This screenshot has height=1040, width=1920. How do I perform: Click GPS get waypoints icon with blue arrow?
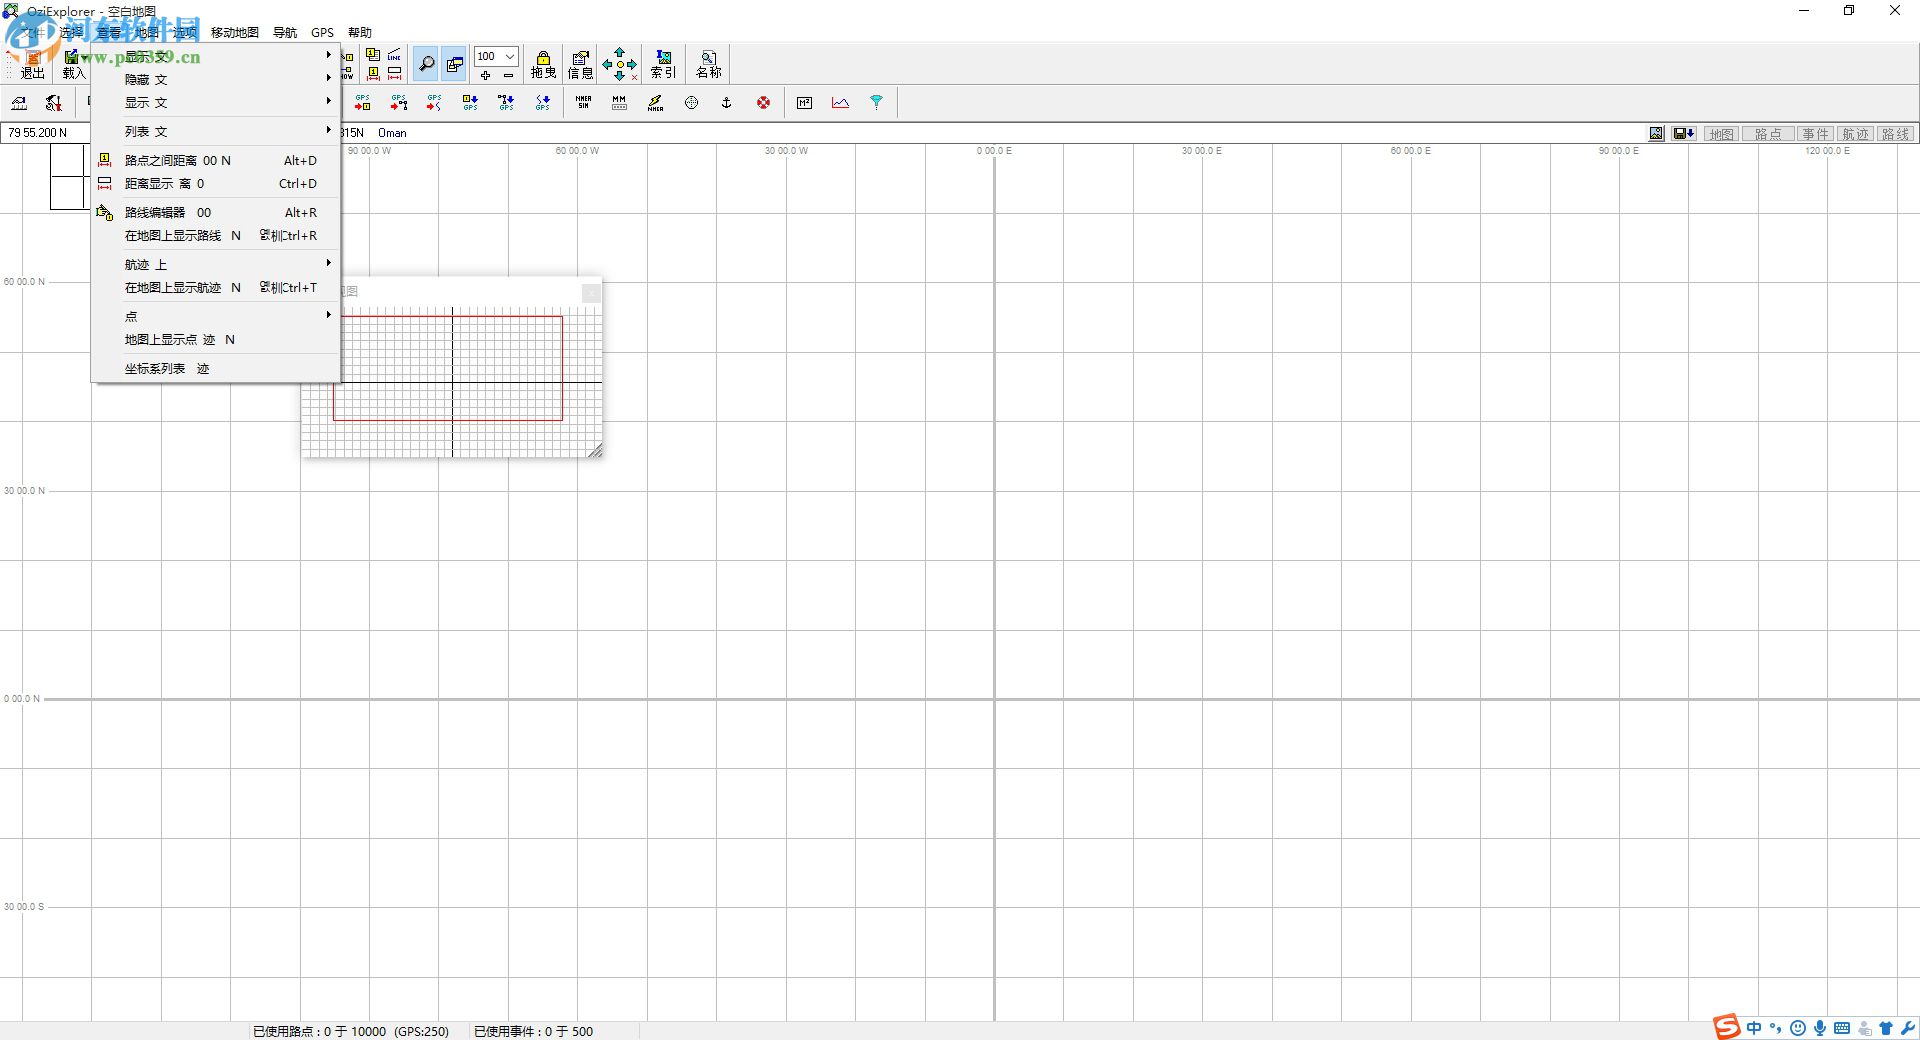(470, 102)
